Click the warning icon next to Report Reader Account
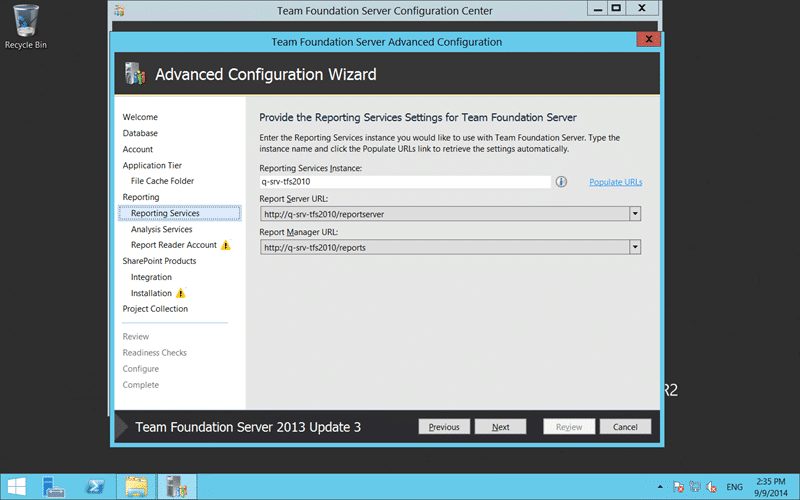800x500 pixels. point(226,245)
